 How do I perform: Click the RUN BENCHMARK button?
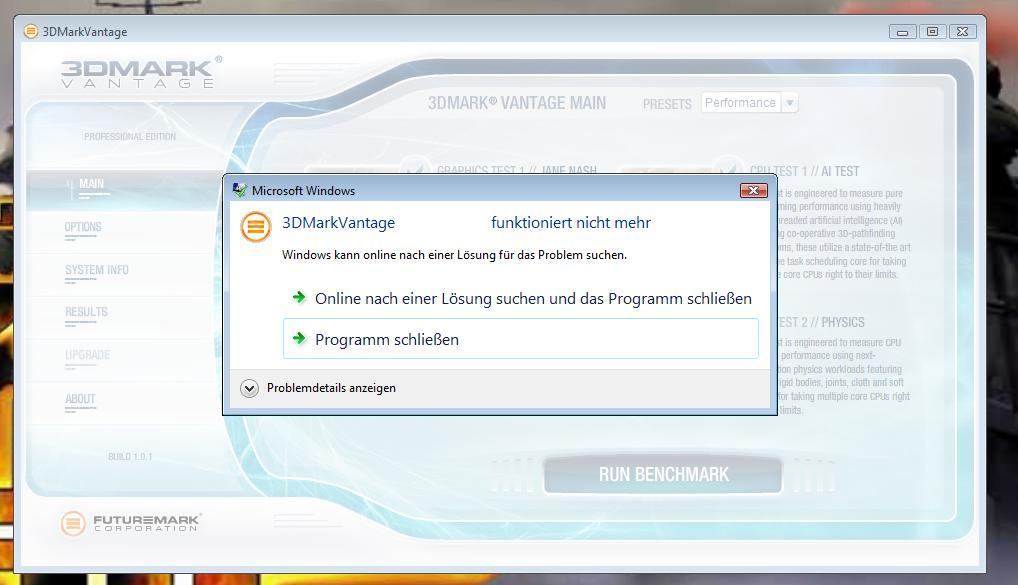[663, 475]
